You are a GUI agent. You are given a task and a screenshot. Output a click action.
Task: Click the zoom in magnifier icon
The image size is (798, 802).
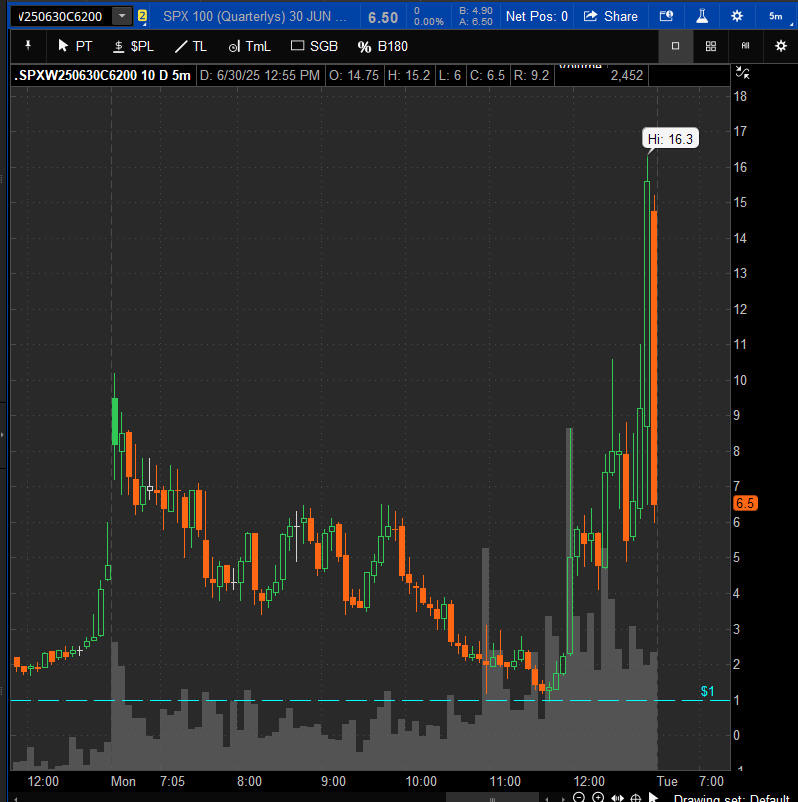pos(597,798)
